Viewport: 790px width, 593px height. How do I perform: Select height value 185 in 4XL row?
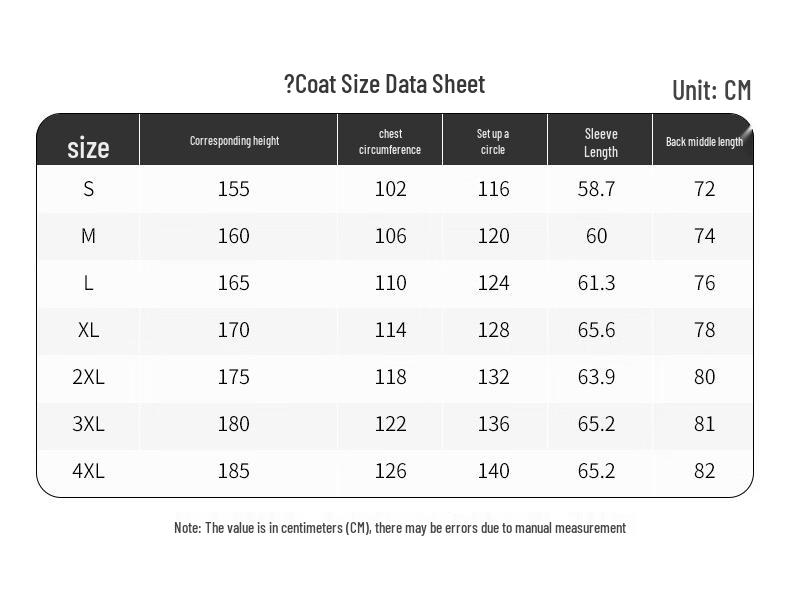(234, 471)
